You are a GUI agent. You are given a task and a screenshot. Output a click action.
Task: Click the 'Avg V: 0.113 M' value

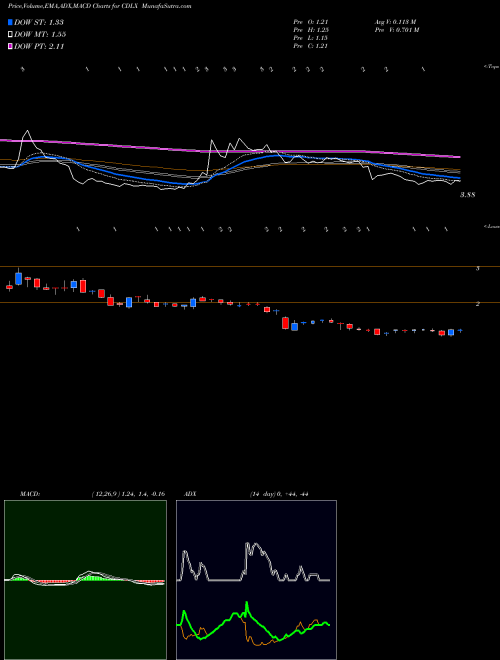[x=395, y=22]
